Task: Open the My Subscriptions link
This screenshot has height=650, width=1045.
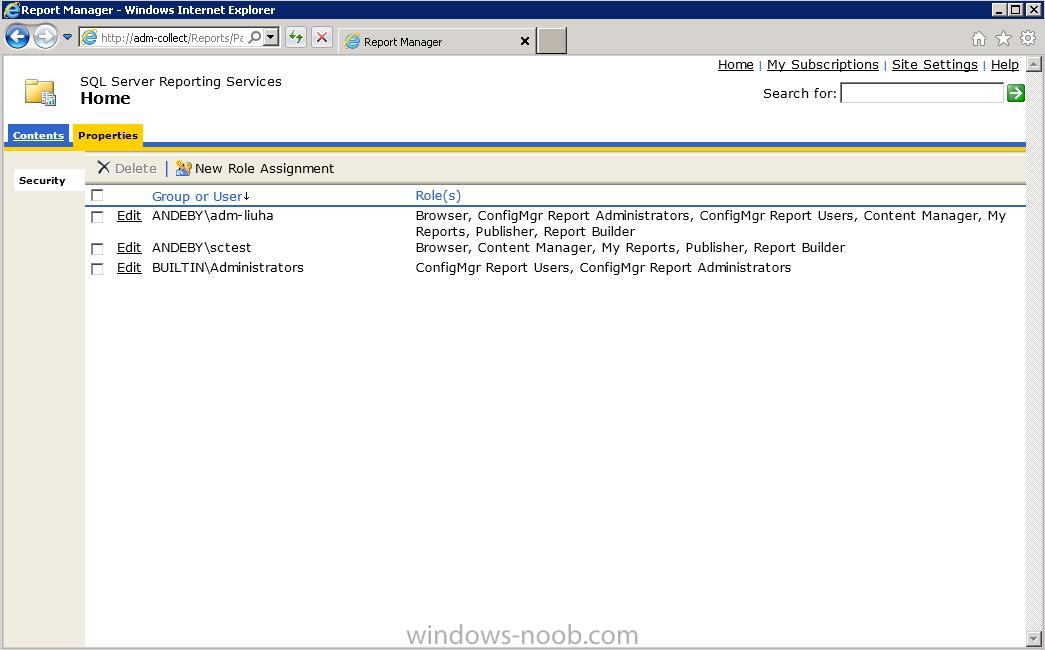Action: click(822, 65)
